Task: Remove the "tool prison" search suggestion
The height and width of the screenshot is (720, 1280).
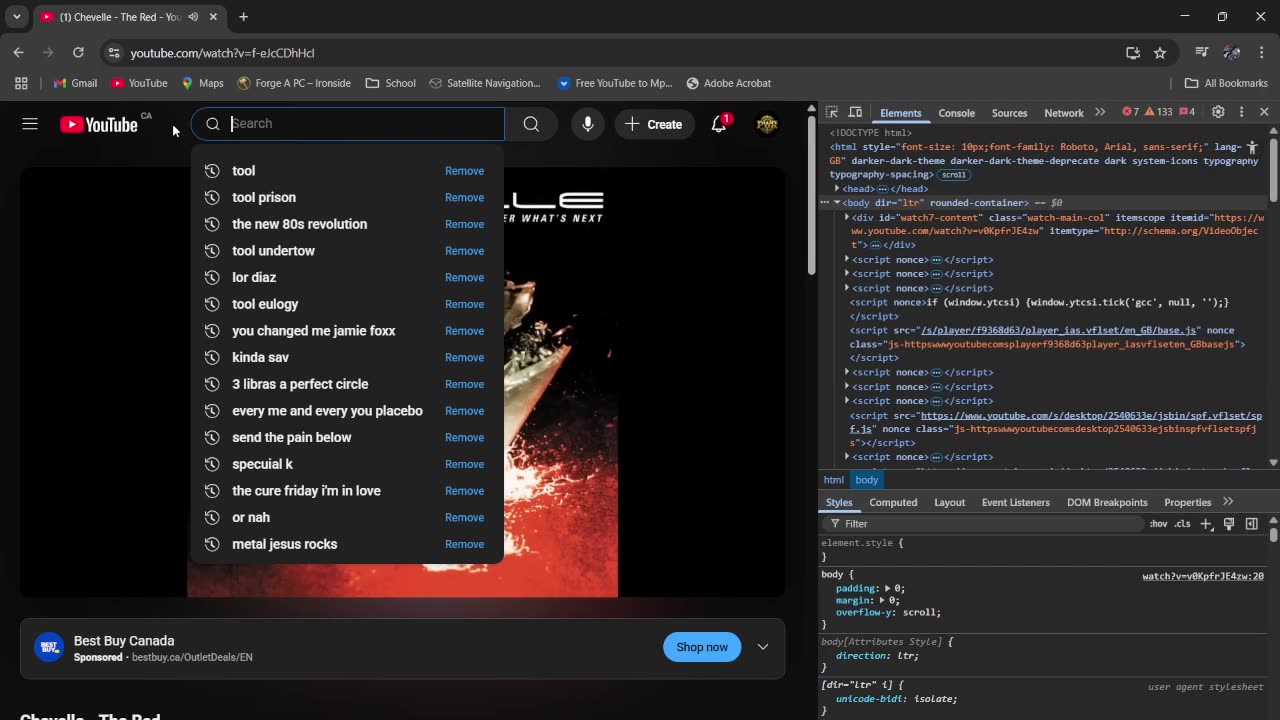Action: pos(464,198)
